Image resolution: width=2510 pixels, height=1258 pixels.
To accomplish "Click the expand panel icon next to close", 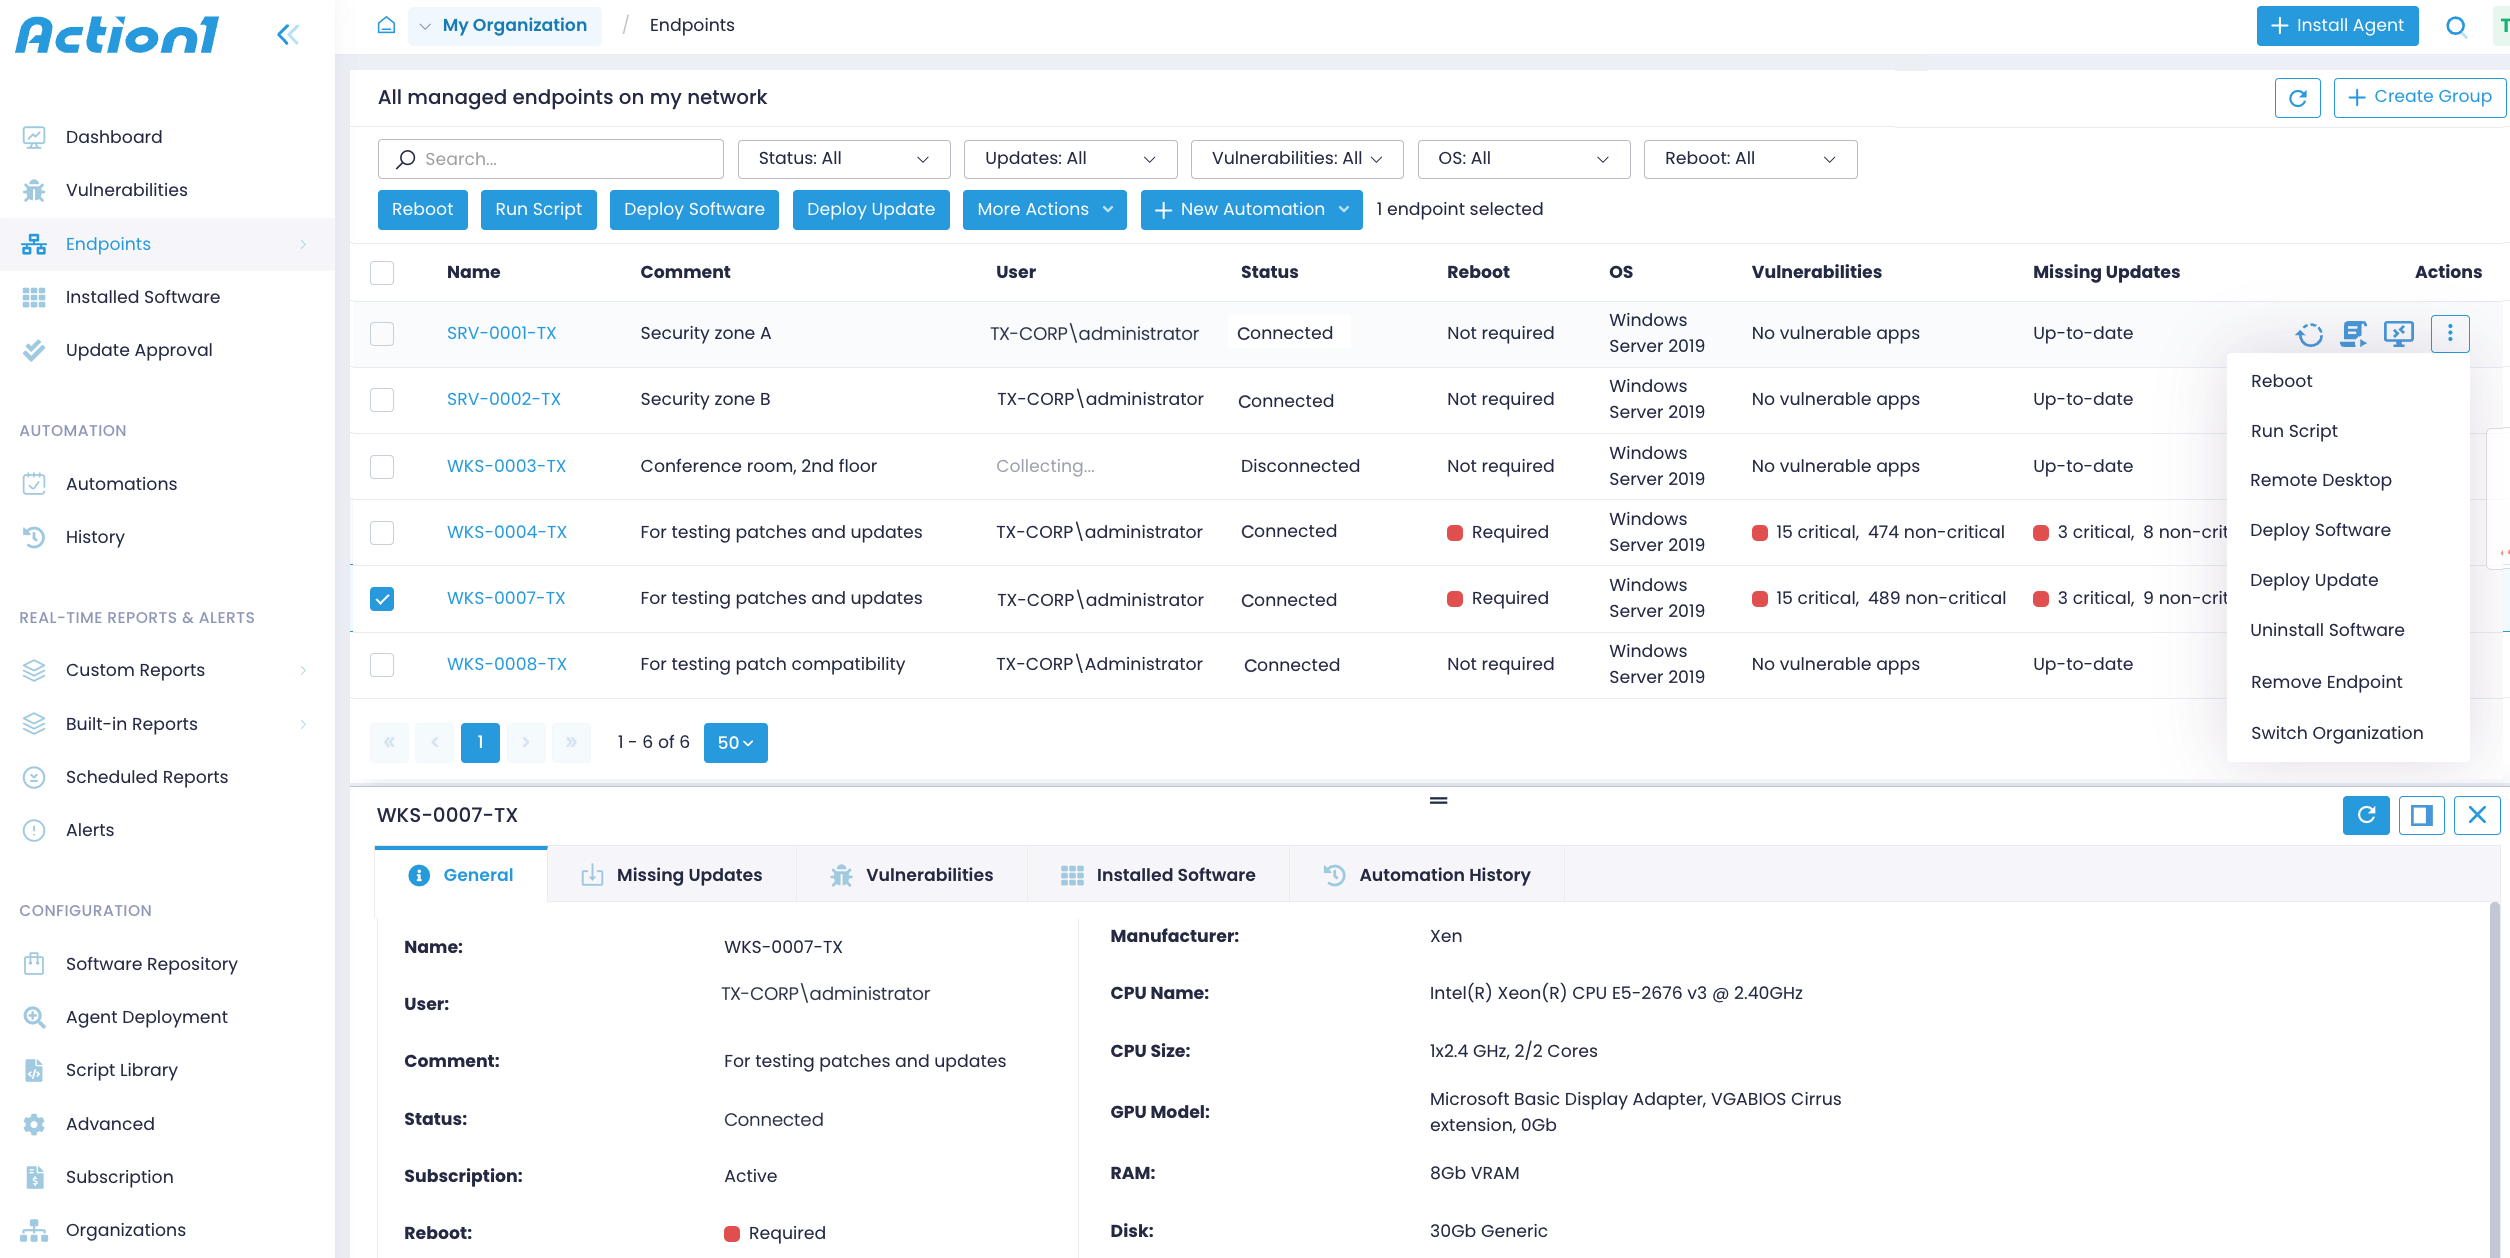I will click(x=2422, y=815).
